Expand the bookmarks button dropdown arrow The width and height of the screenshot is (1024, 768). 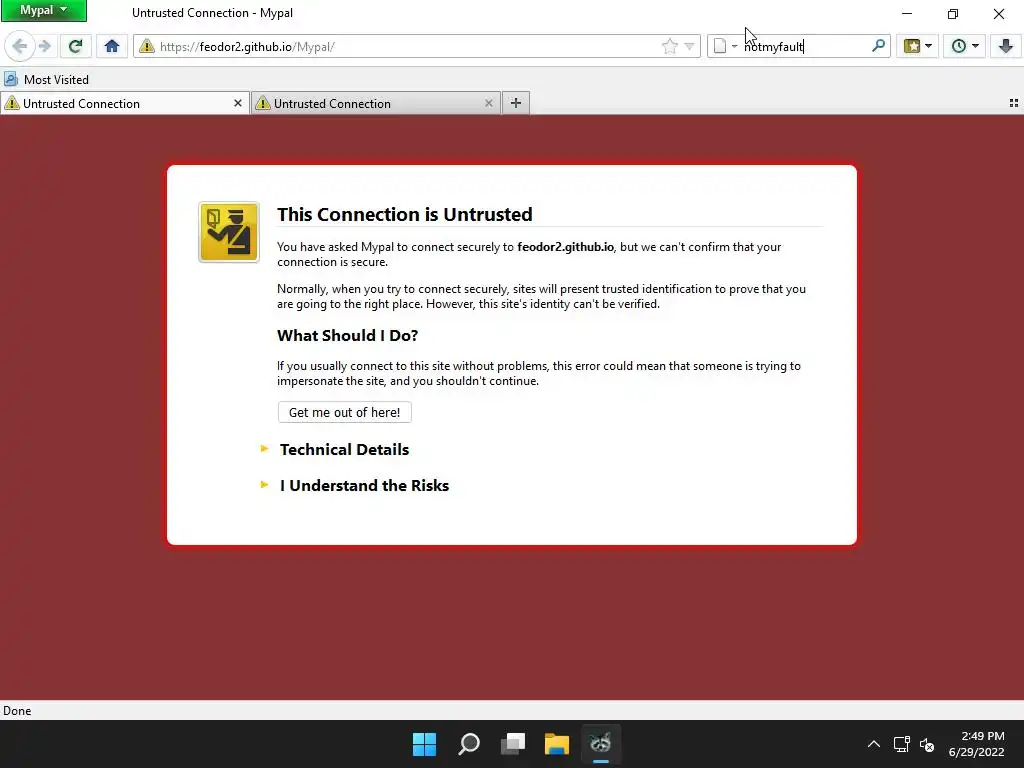pyautogui.click(x=929, y=46)
